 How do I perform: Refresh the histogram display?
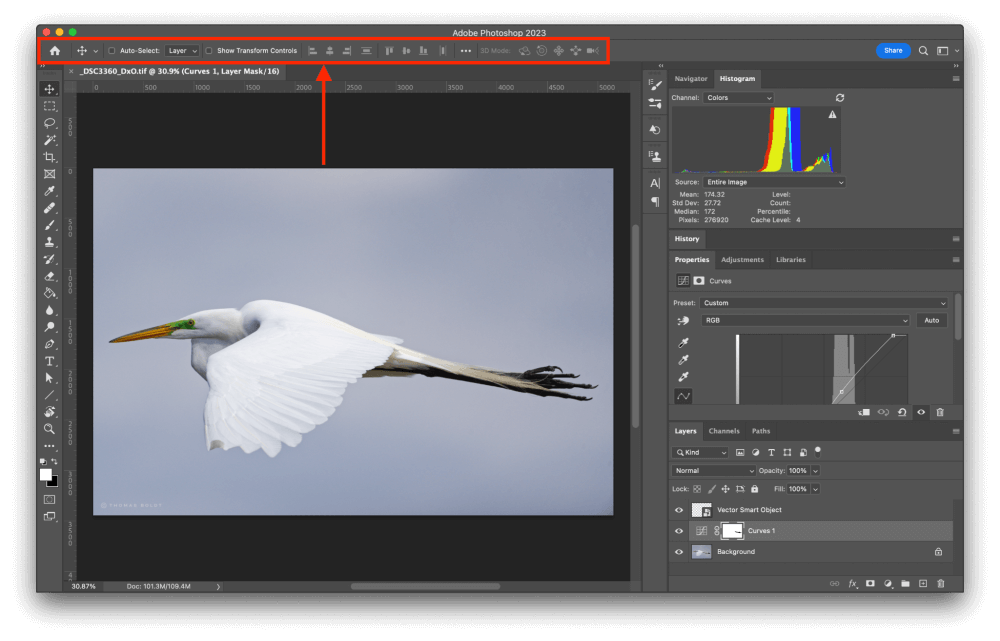click(x=840, y=97)
